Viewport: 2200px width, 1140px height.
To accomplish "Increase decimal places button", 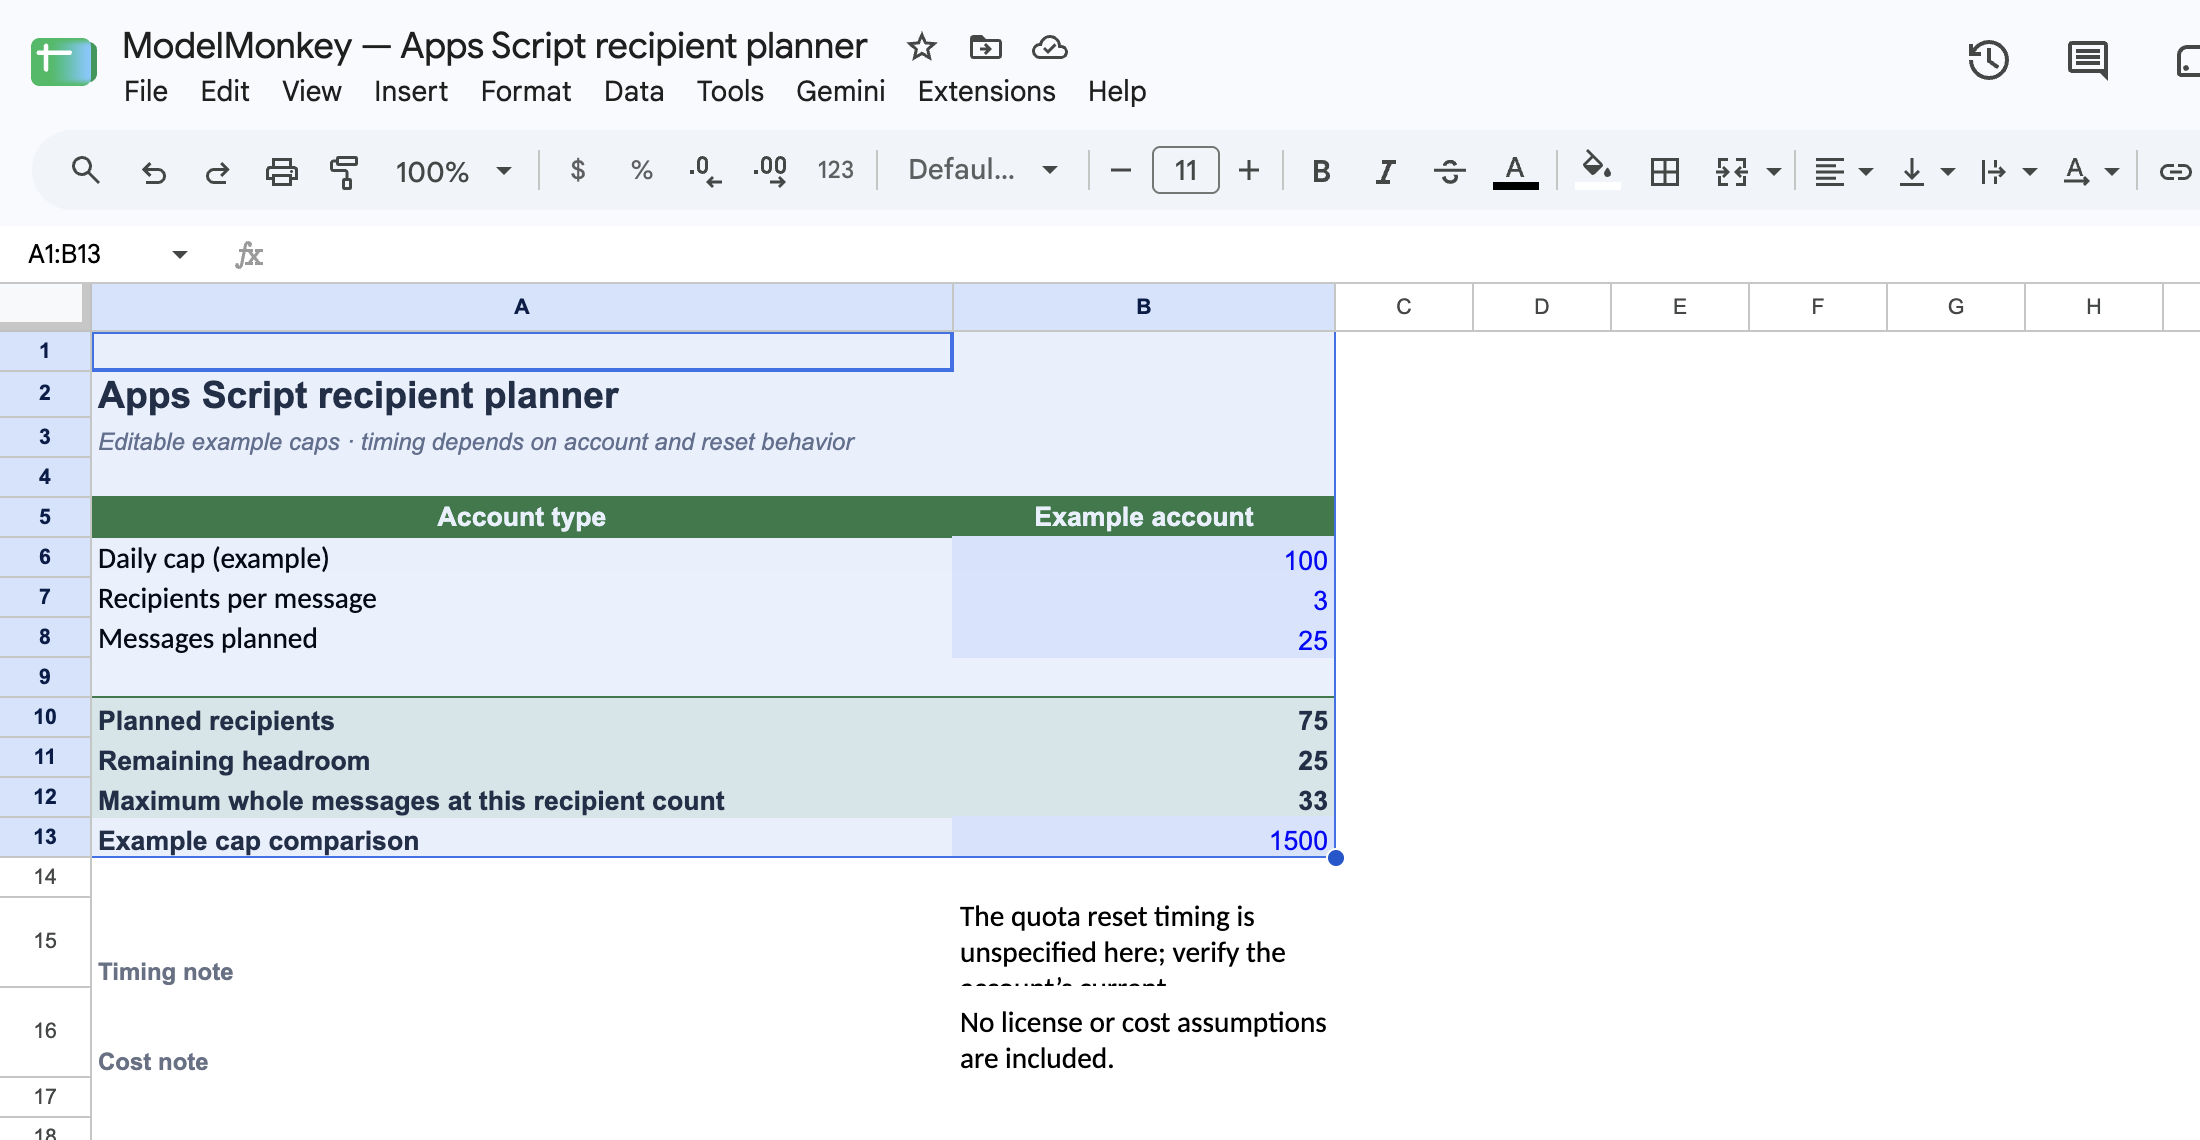I will pos(770,171).
